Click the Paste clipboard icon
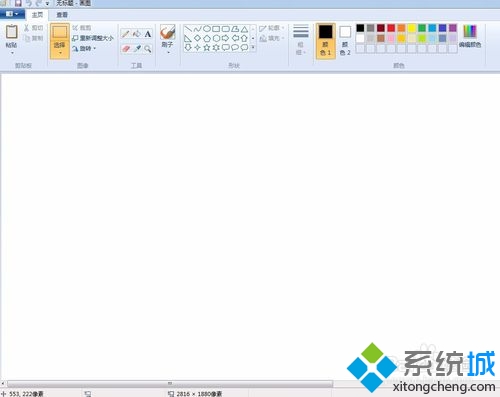500x397 pixels. pos(12,32)
